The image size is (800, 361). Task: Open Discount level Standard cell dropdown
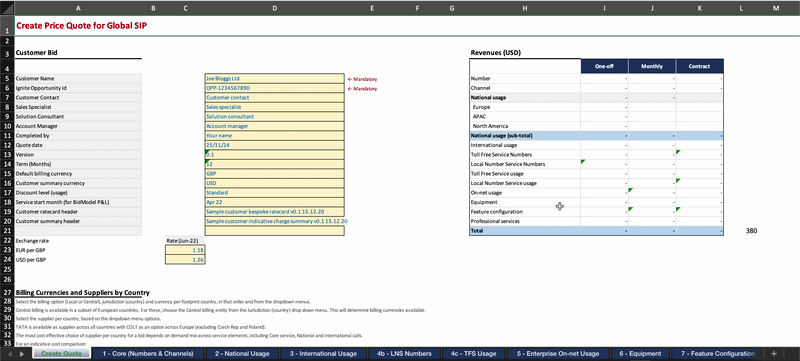[x=274, y=193]
